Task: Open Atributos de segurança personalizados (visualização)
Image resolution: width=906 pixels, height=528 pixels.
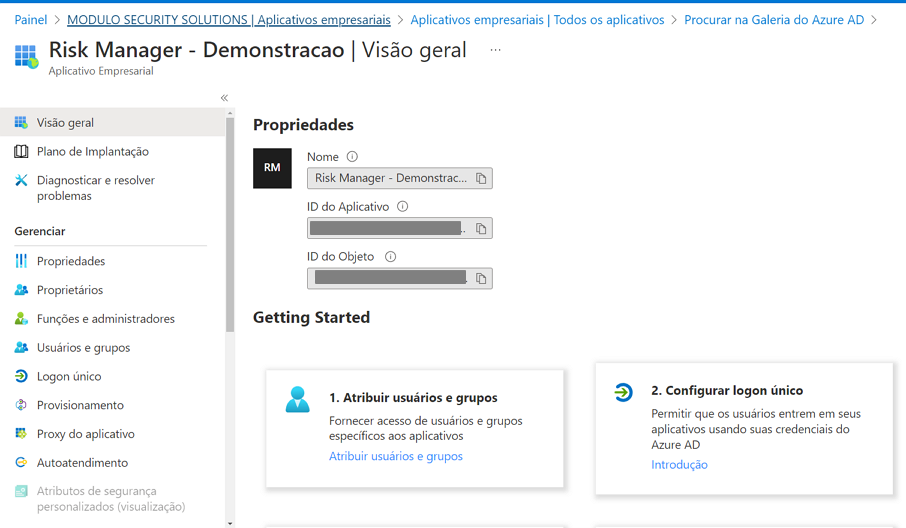Action: click(x=113, y=499)
